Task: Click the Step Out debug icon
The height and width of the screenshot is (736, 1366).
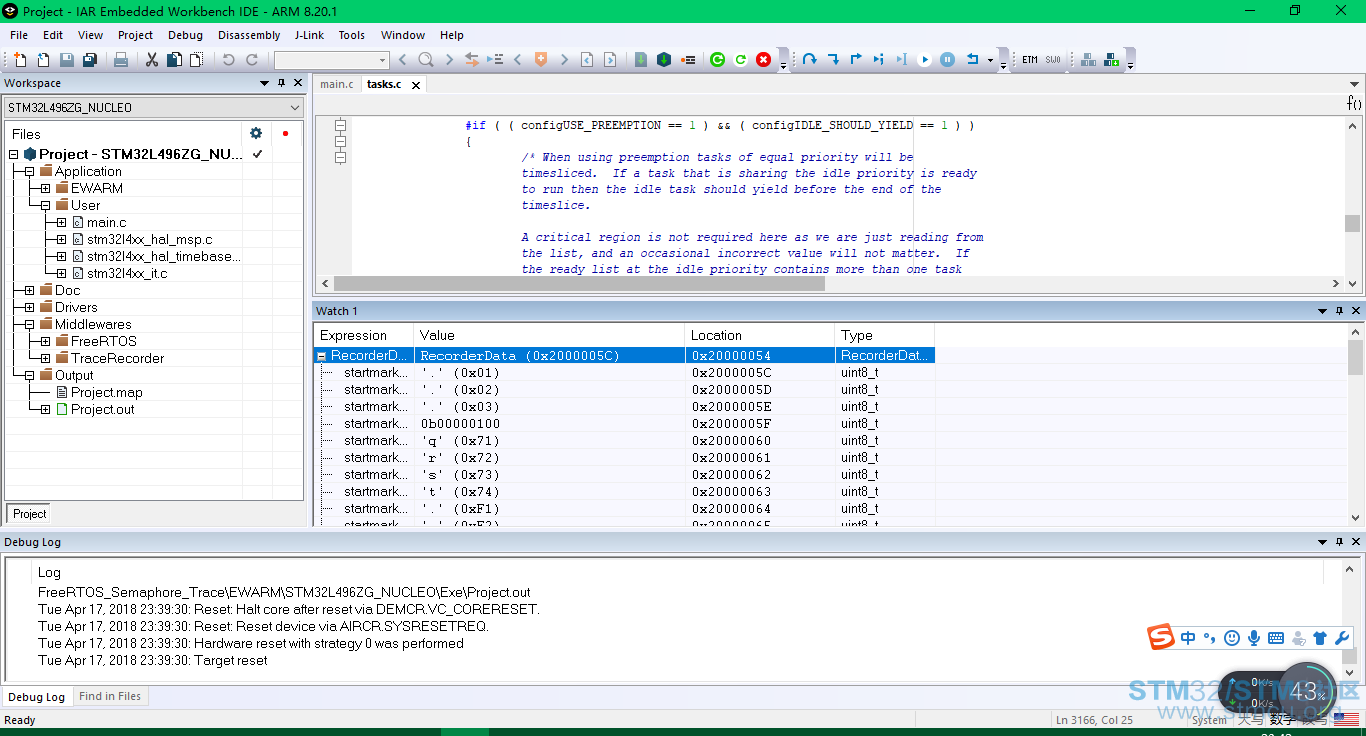Action: pyautogui.click(x=856, y=60)
